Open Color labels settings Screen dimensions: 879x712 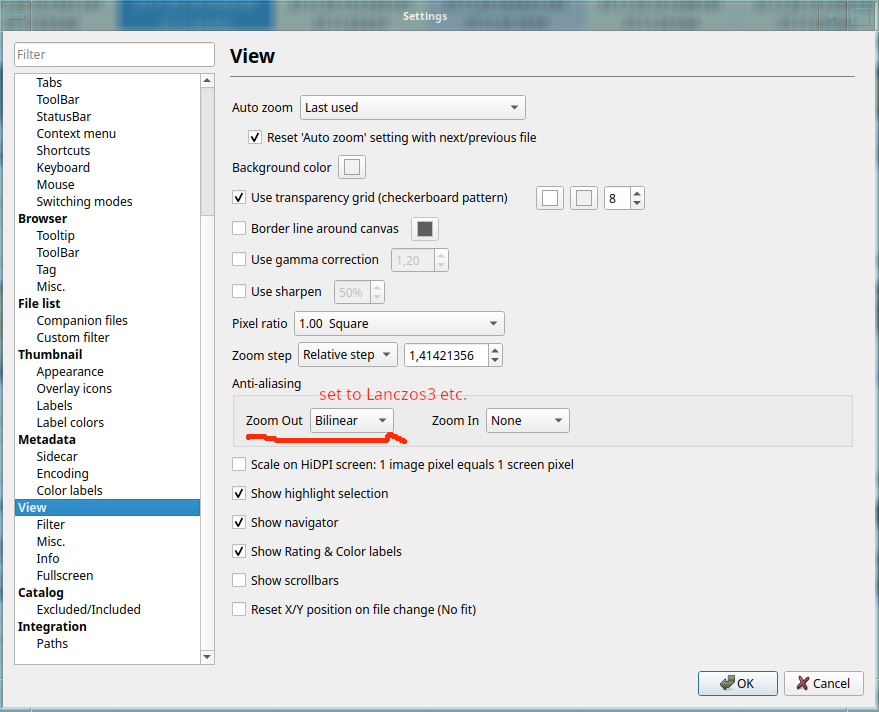pyautogui.click(x=70, y=491)
